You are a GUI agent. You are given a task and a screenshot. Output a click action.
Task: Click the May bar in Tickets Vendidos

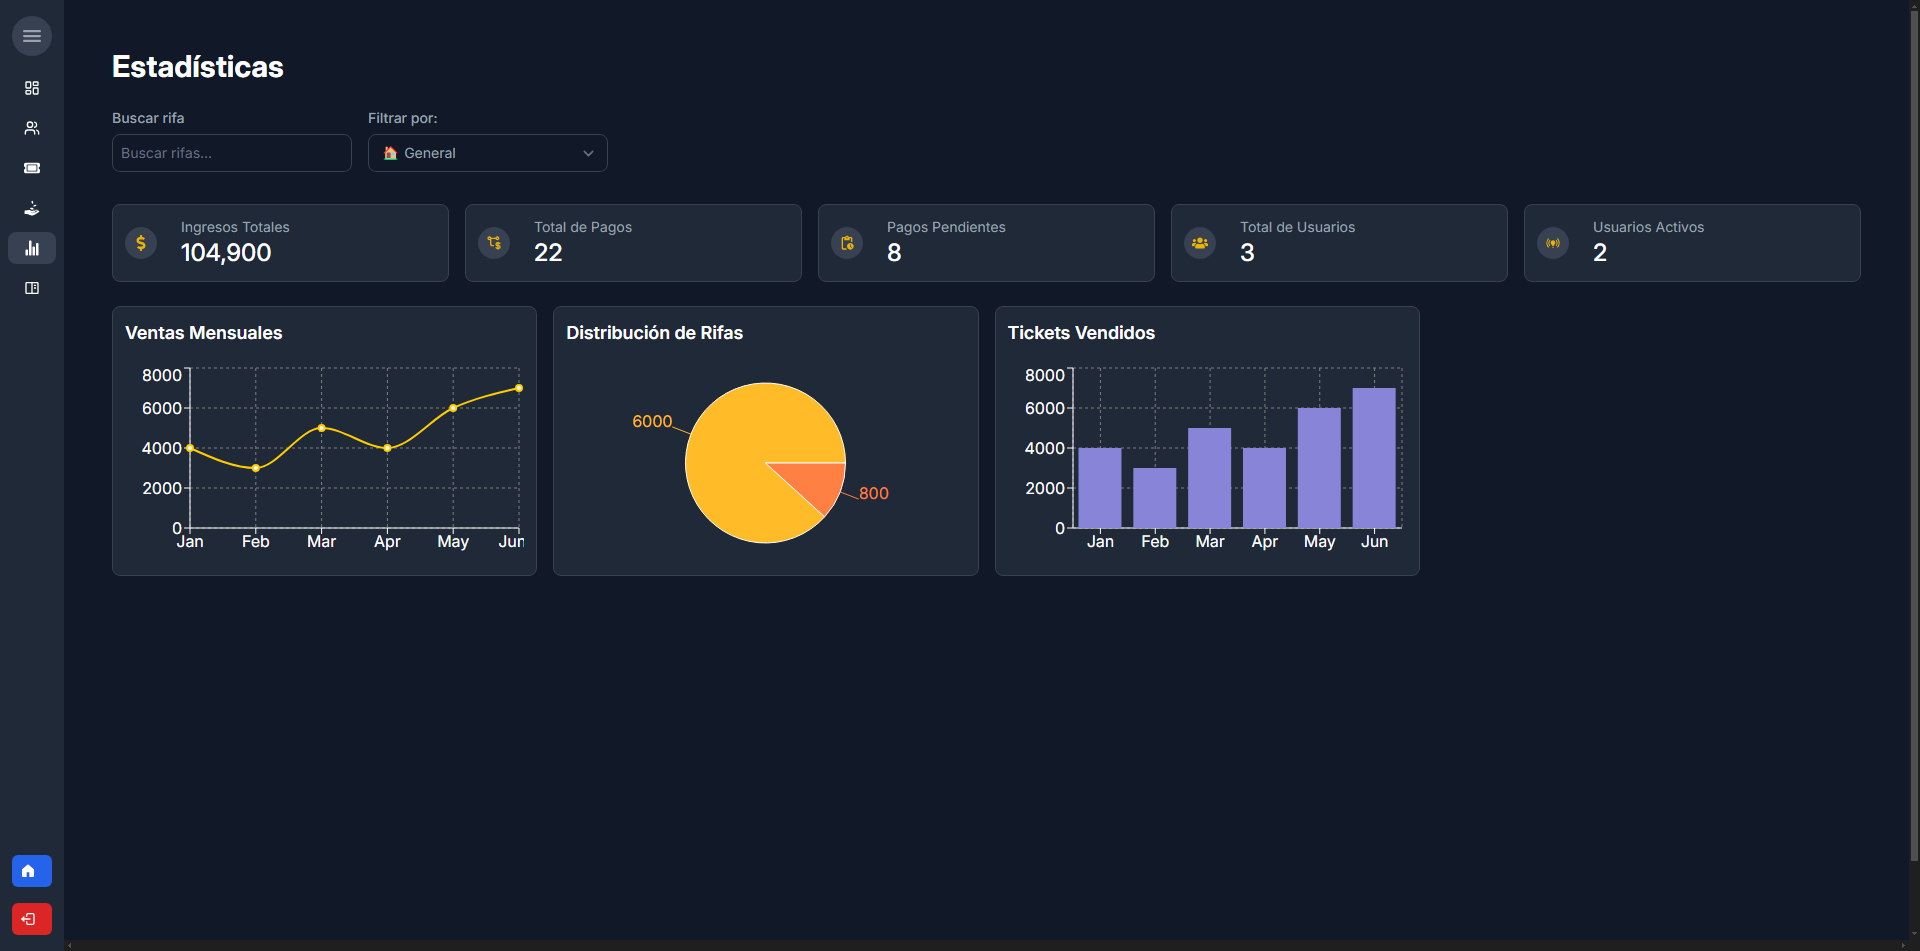(1320, 468)
